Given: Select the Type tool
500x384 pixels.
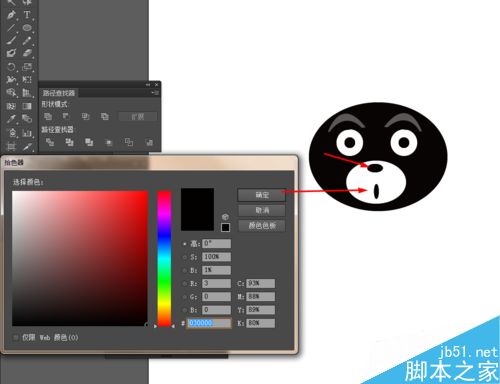Looking at the screenshot, I should 27,15.
